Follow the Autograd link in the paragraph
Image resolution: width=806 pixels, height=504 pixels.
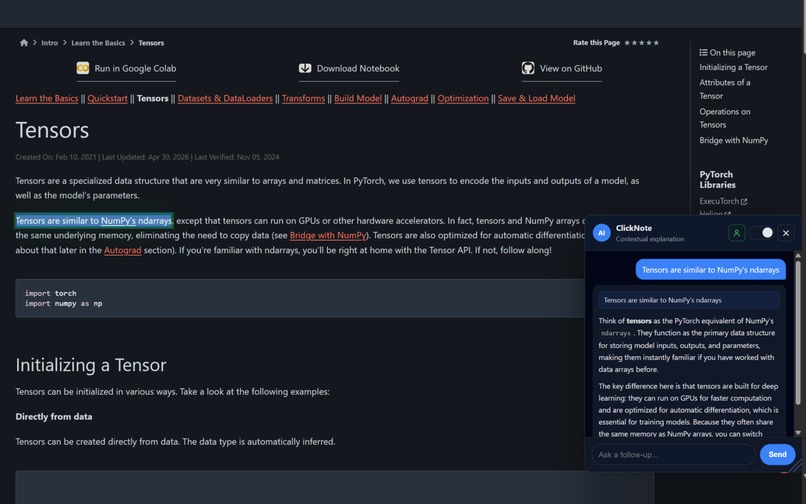(122, 250)
